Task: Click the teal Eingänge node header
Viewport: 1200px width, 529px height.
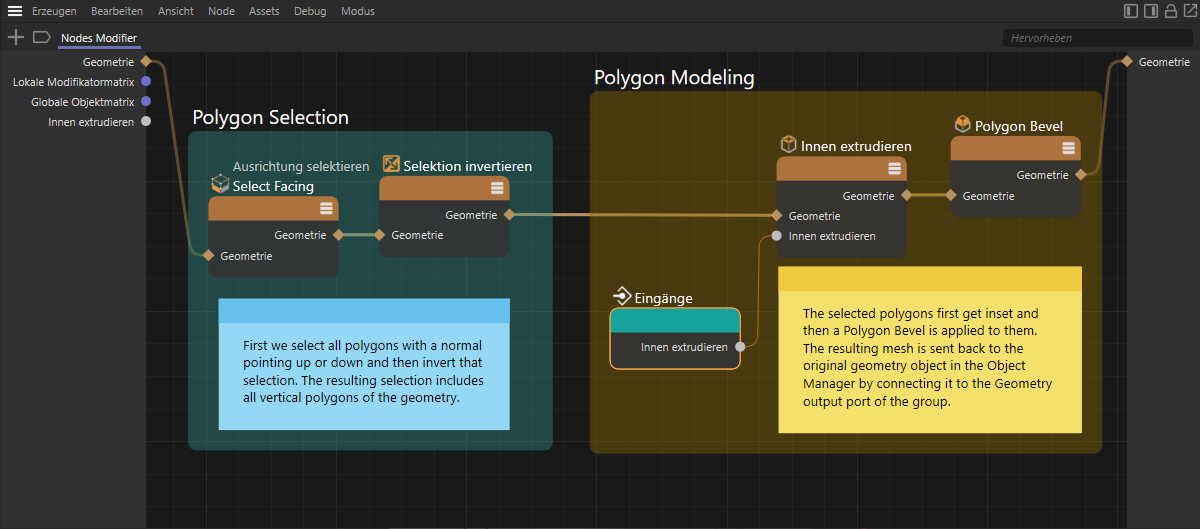Action: (x=675, y=320)
